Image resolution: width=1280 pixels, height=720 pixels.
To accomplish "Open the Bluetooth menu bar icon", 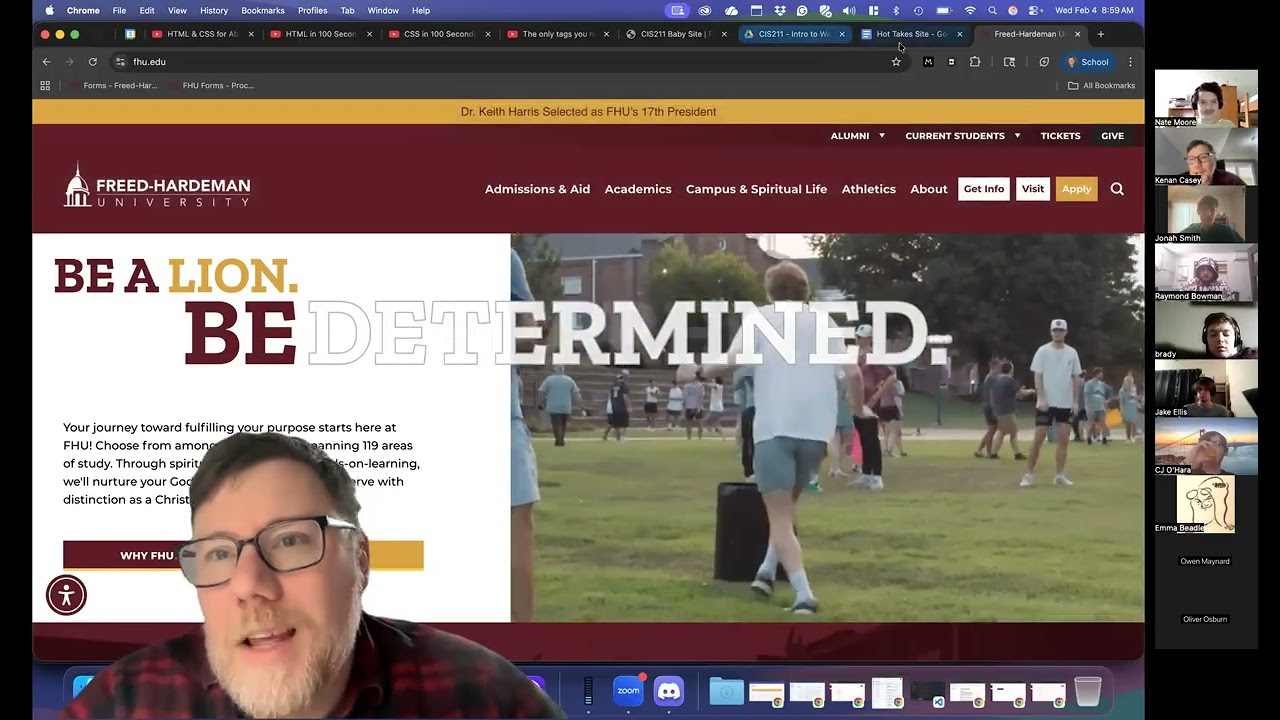I will pyautogui.click(x=895, y=11).
